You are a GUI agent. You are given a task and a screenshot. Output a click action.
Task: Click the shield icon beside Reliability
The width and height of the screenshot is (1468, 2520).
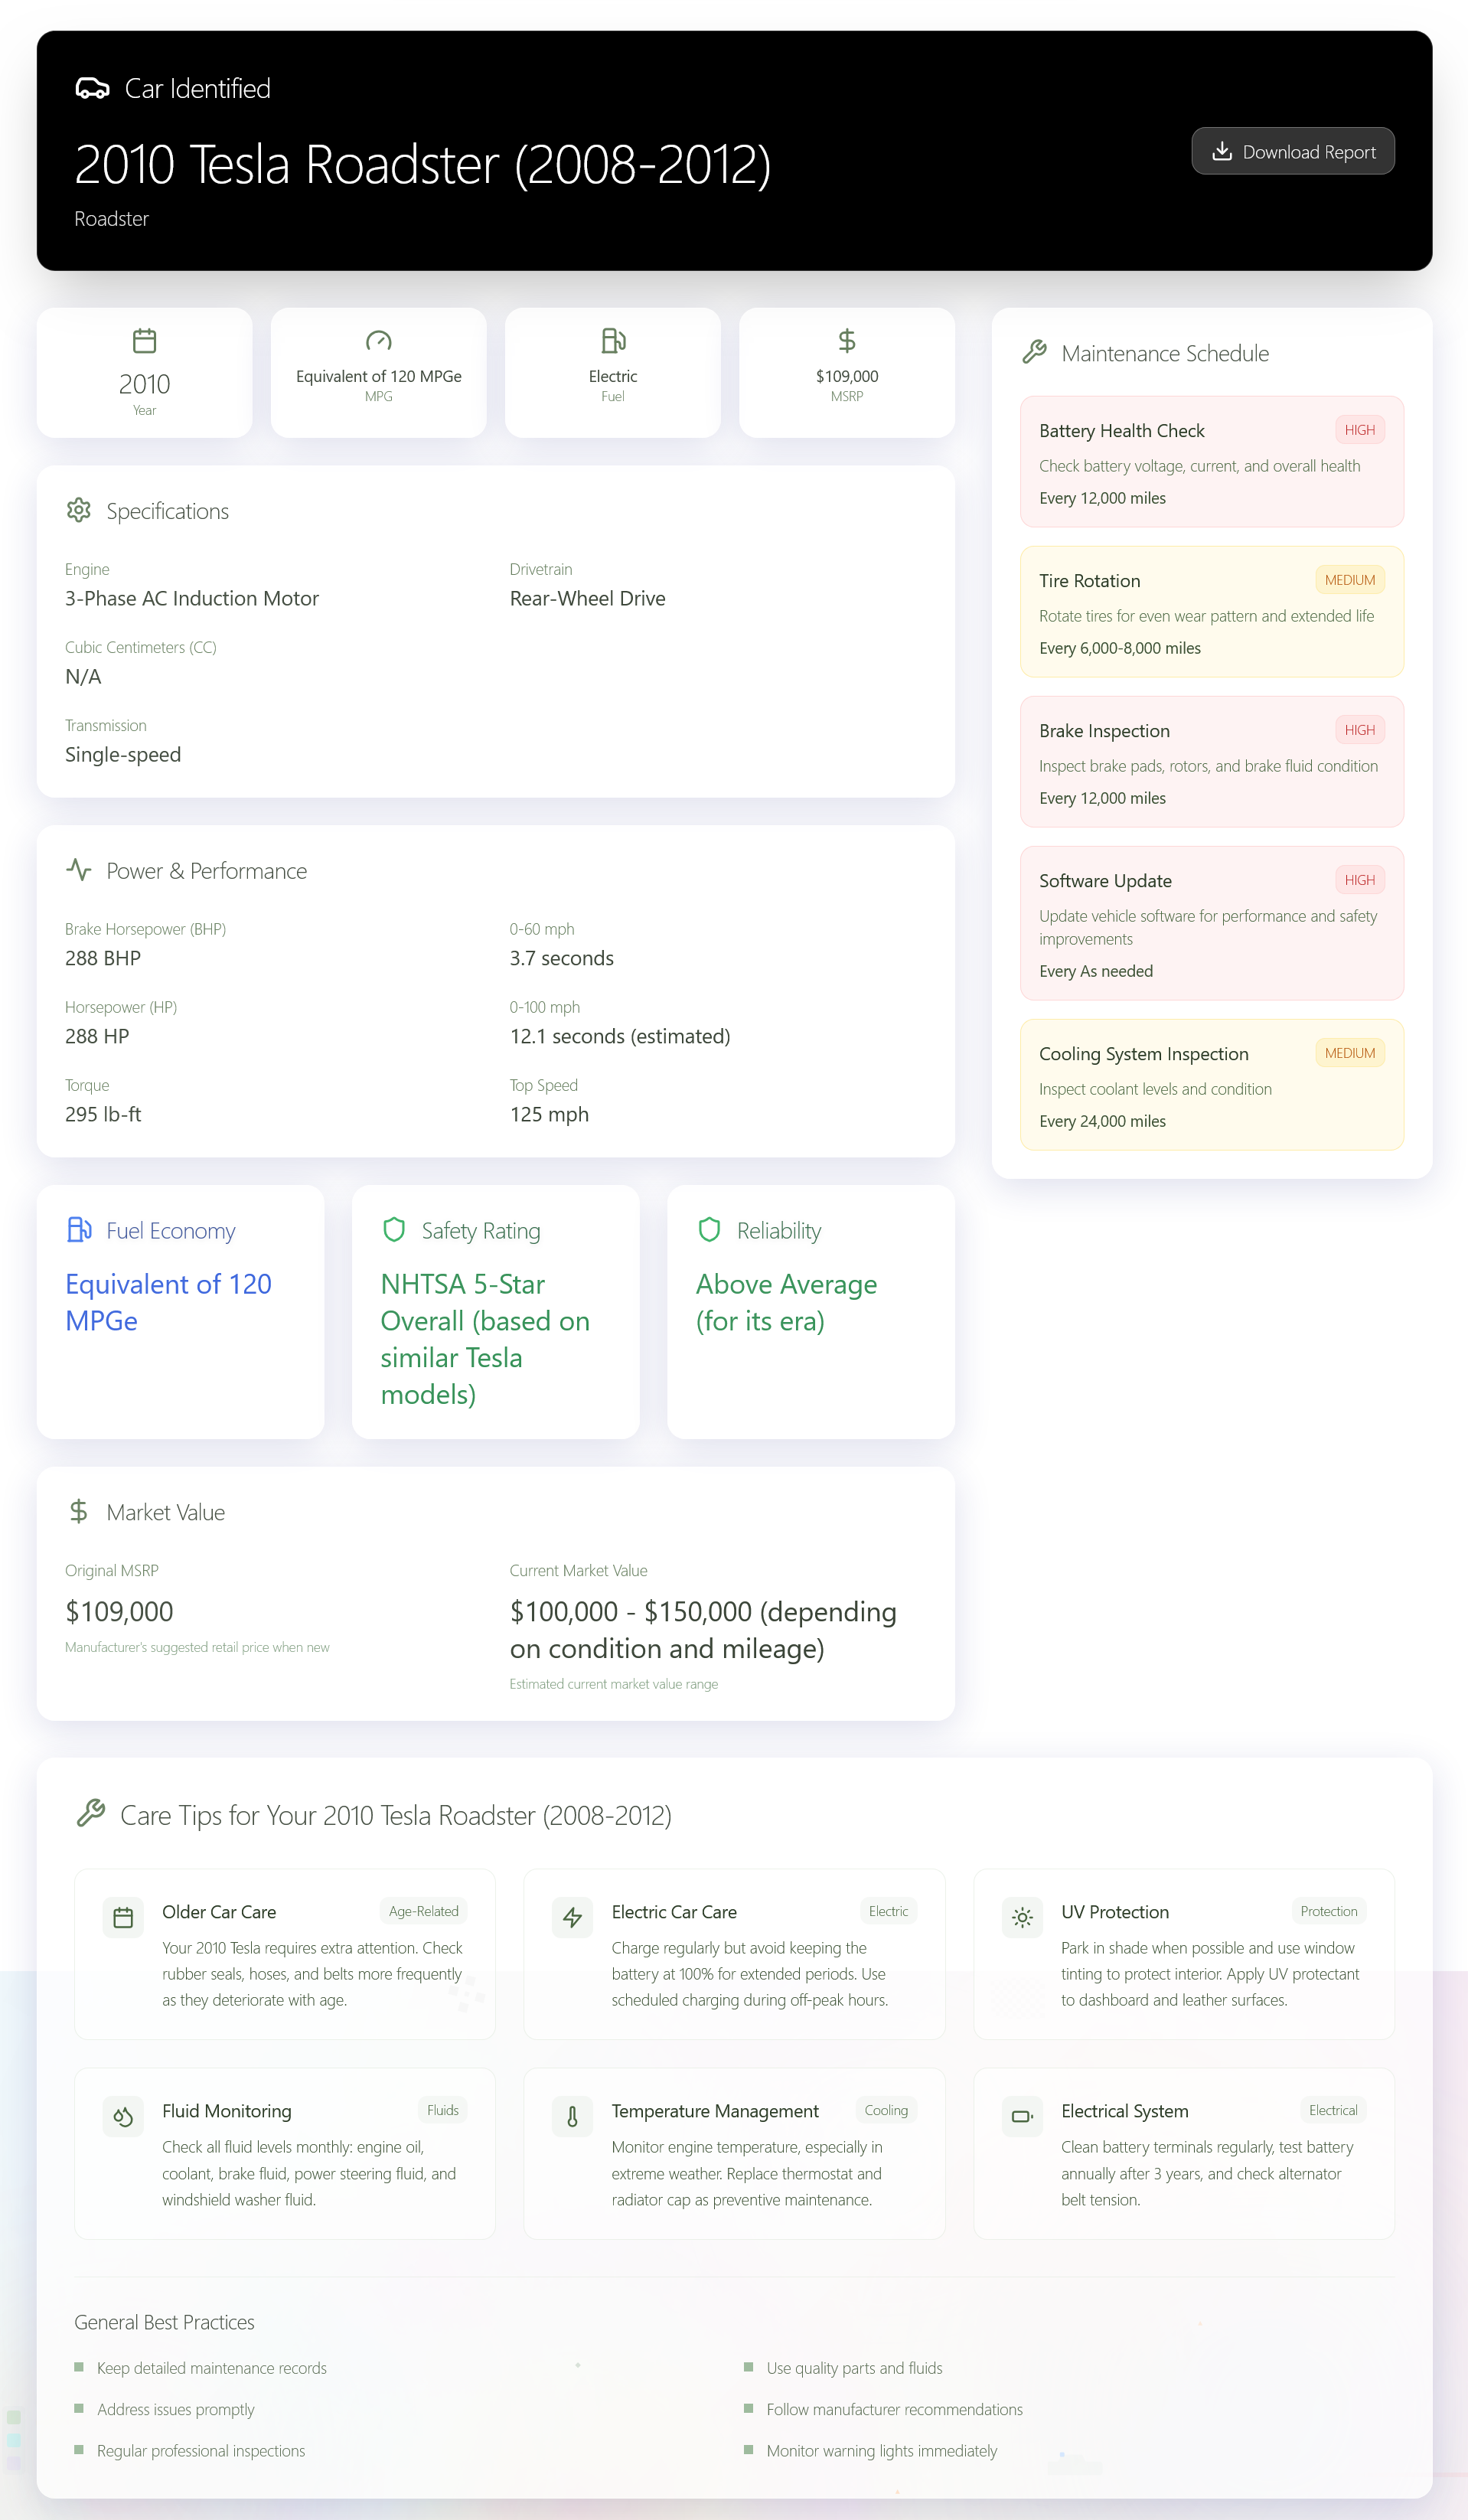[709, 1229]
